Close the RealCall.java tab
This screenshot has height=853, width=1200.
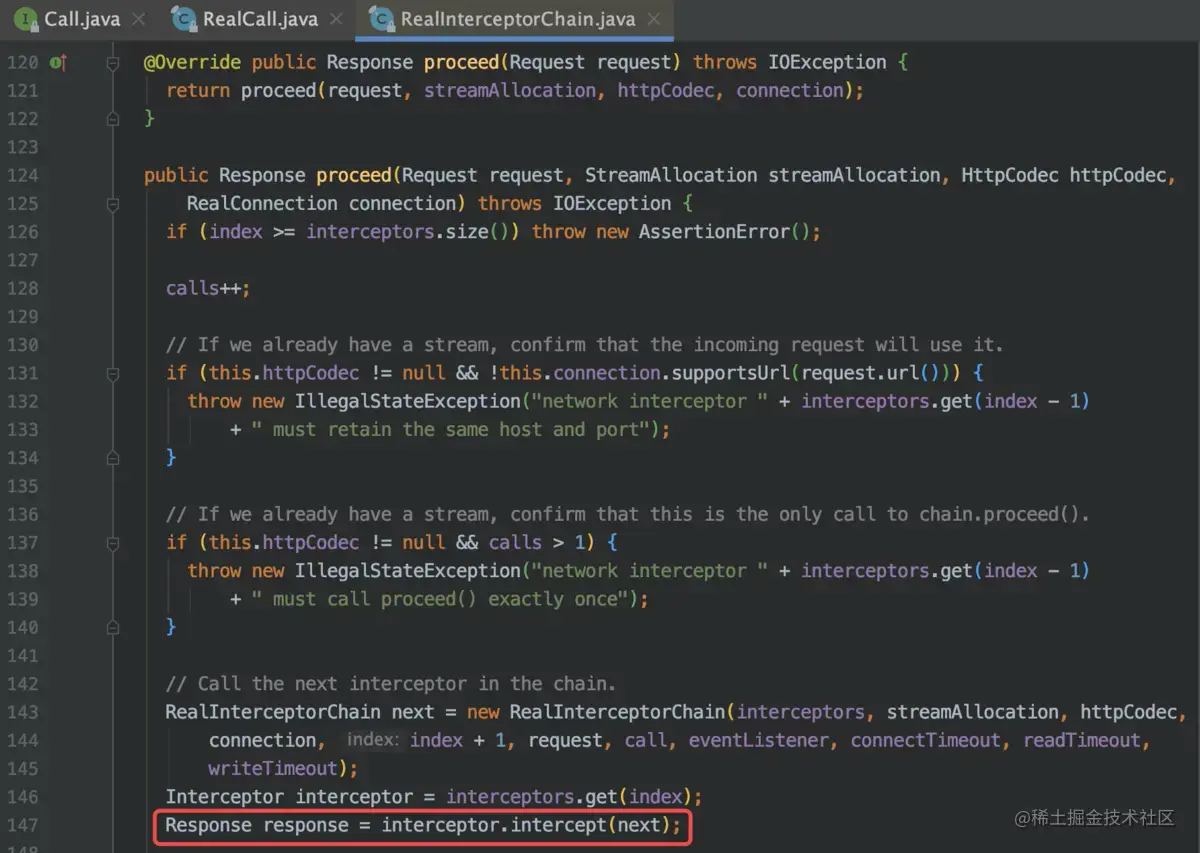pos(335,19)
